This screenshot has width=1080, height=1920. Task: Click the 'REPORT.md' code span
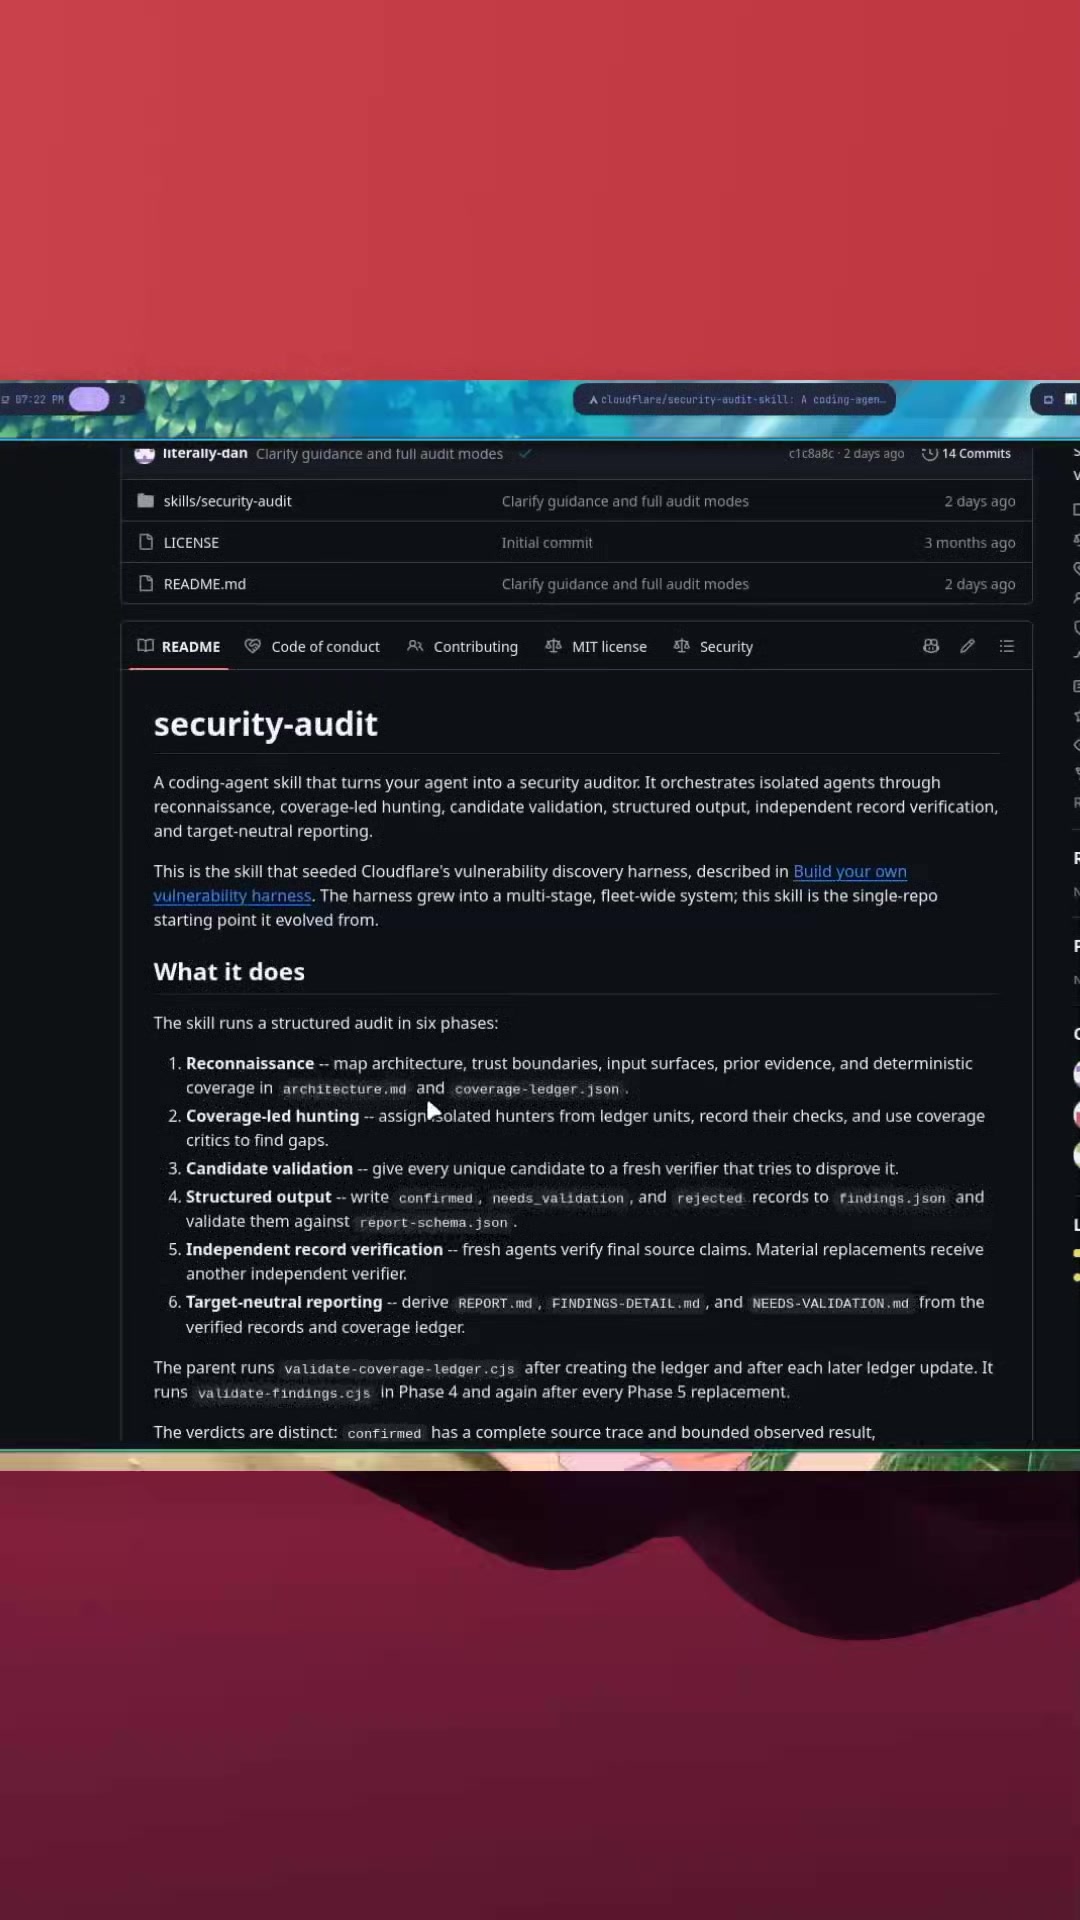(x=495, y=1303)
